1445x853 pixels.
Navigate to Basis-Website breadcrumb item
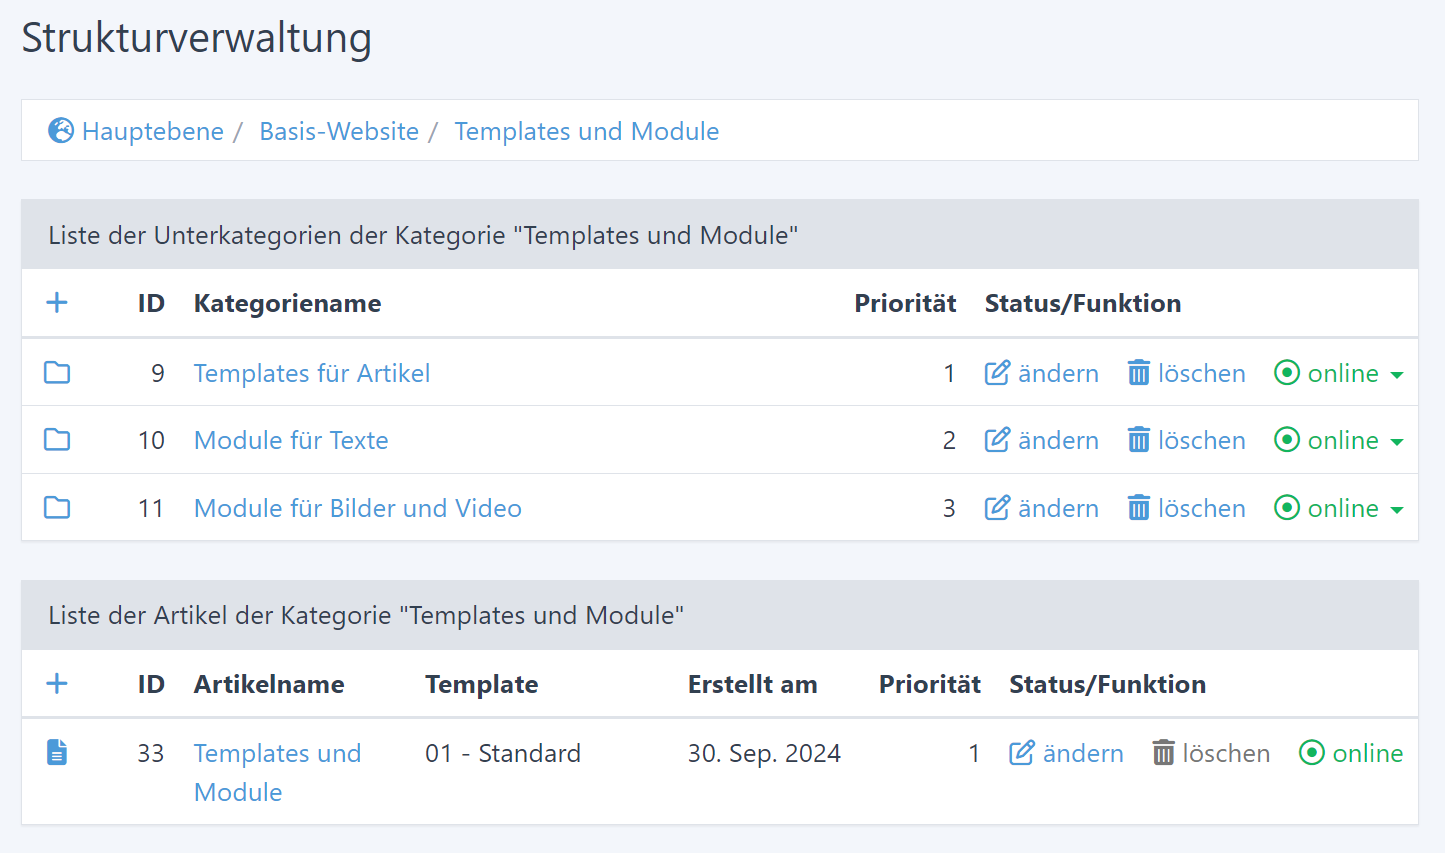pos(339,131)
